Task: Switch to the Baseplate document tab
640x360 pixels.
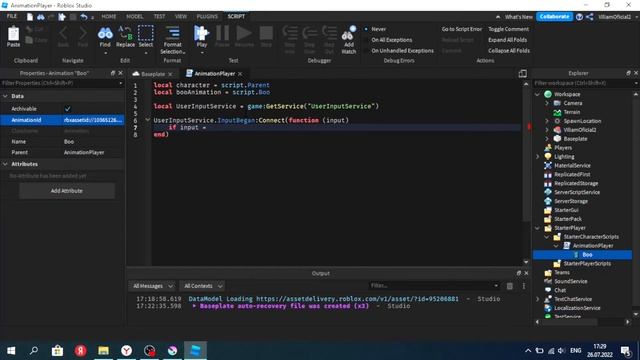Action: pyautogui.click(x=153, y=74)
